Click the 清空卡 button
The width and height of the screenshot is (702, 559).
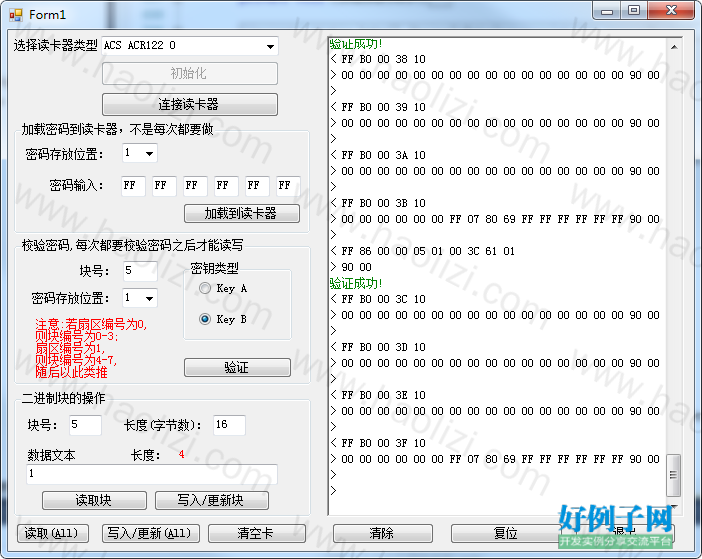tap(257, 533)
